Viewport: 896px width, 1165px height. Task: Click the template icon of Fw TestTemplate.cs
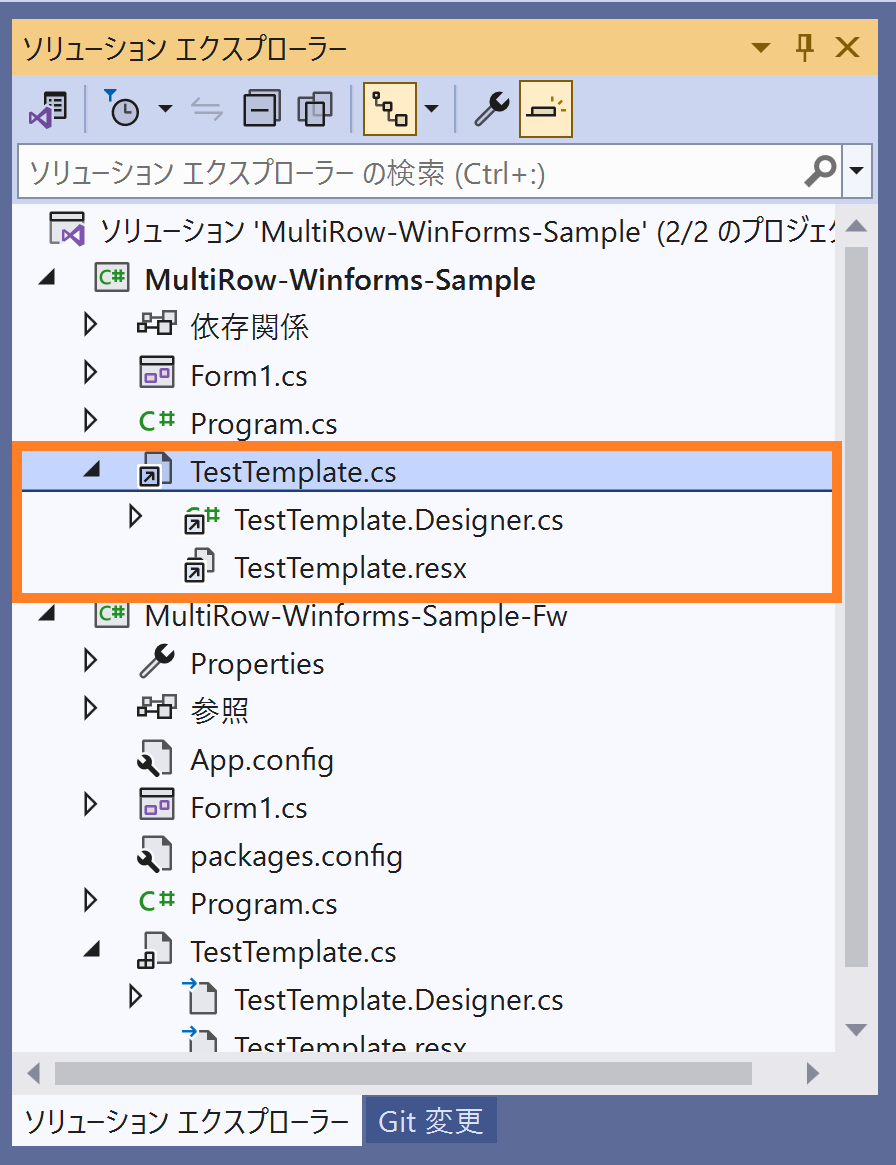(155, 950)
